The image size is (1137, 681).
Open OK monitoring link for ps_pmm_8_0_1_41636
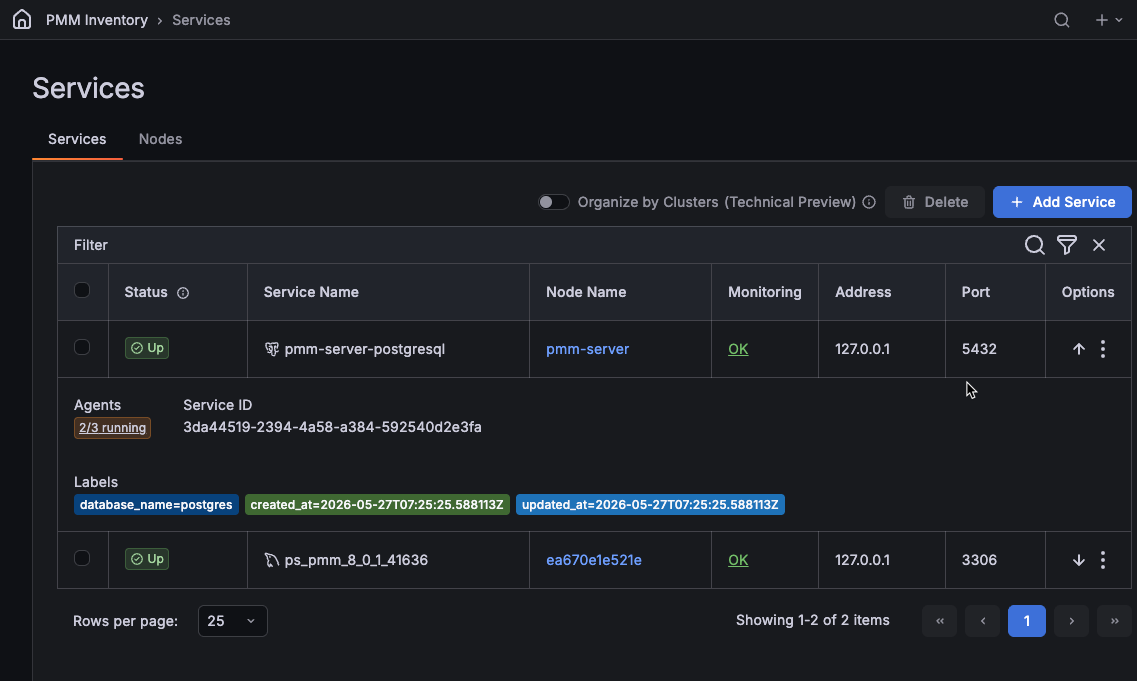point(738,561)
